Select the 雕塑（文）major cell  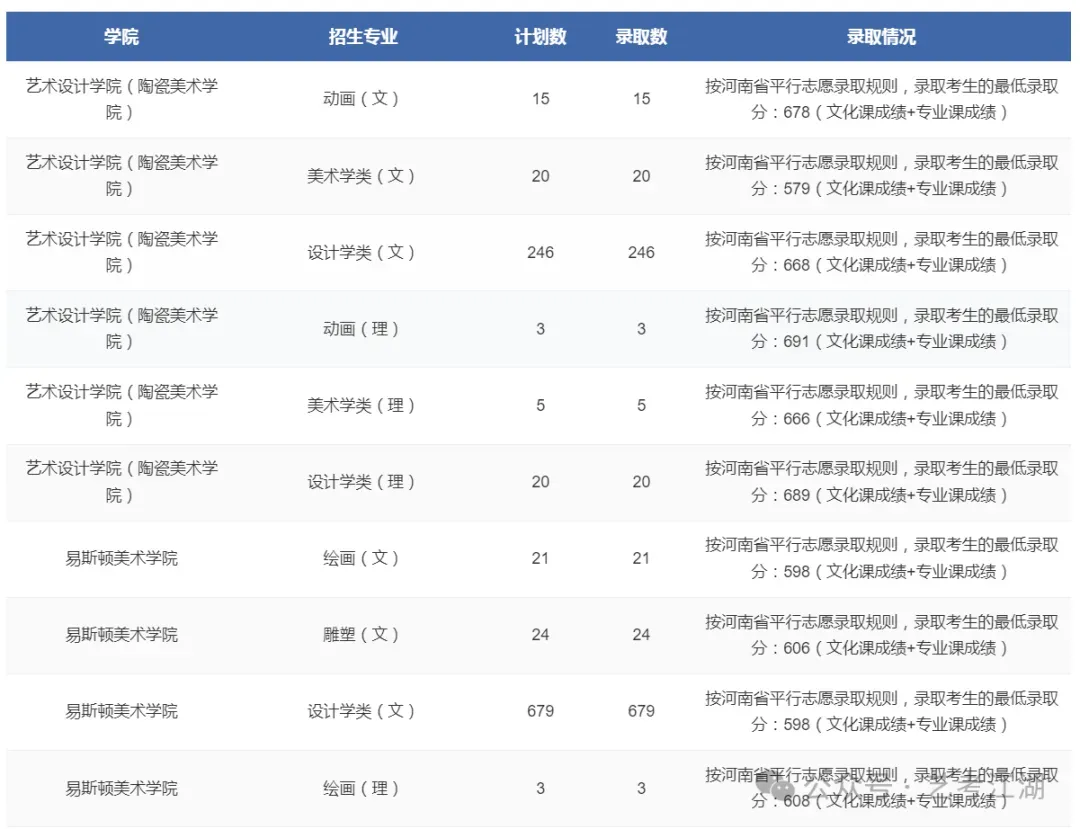coord(361,634)
